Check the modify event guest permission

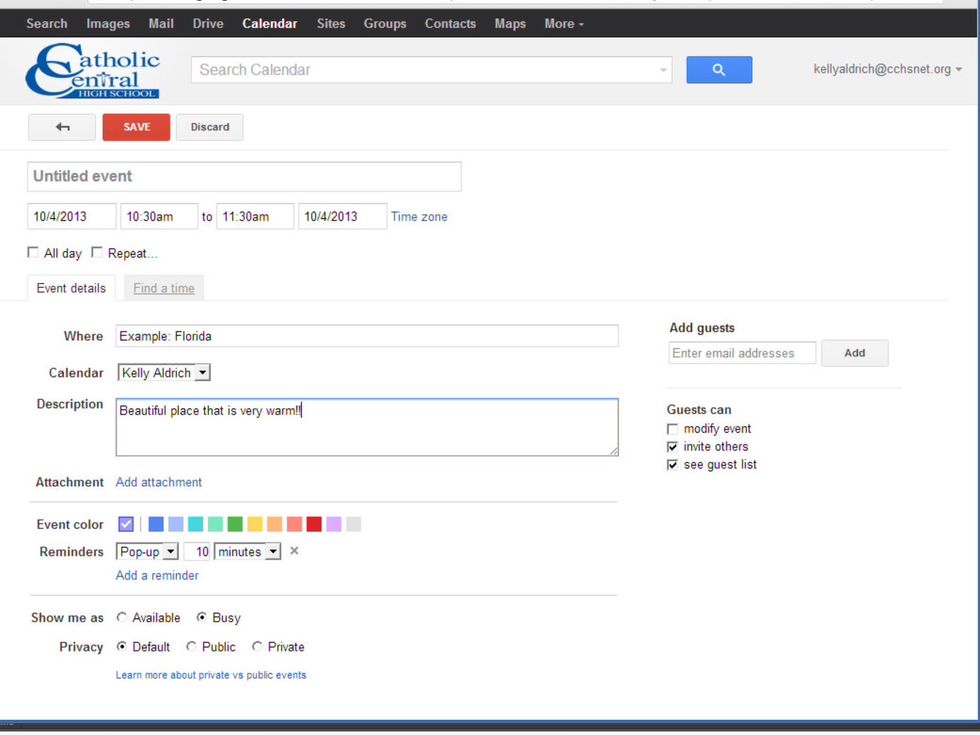coord(673,429)
